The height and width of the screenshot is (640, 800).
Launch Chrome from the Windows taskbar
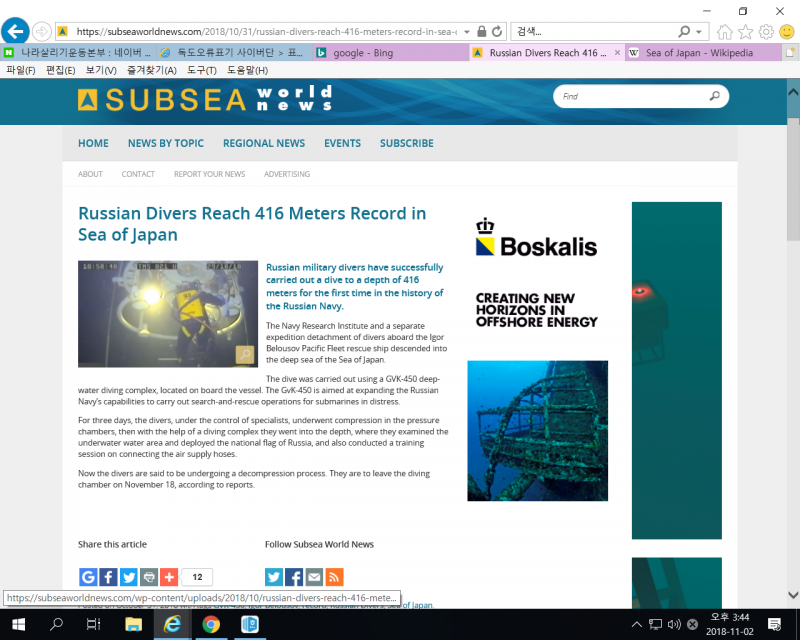pyautogui.click(x=211, y=624)
